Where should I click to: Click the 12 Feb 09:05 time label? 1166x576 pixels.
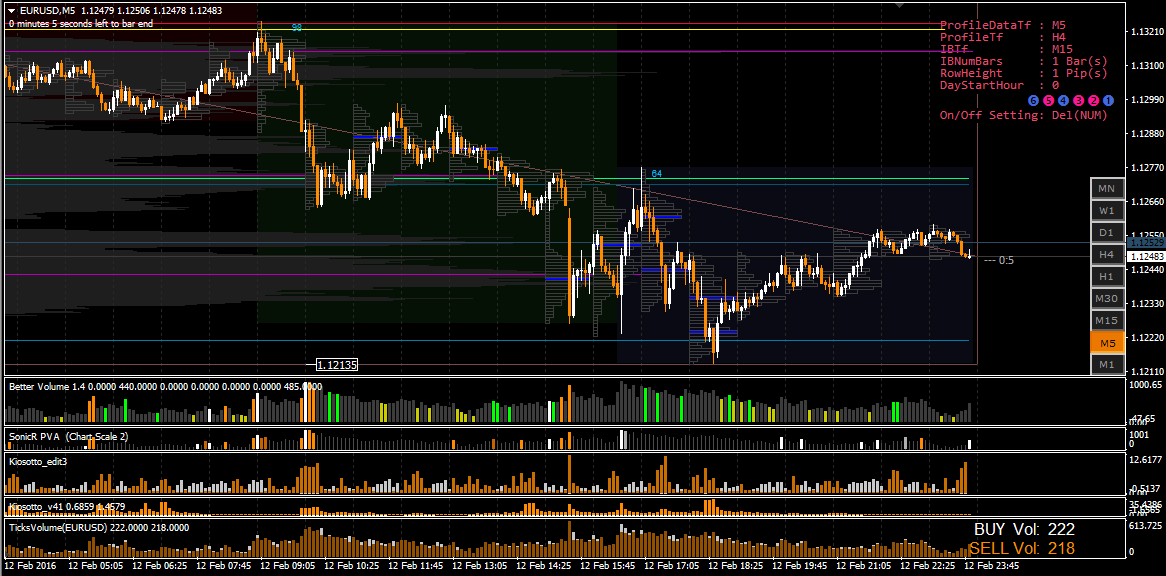286,566
